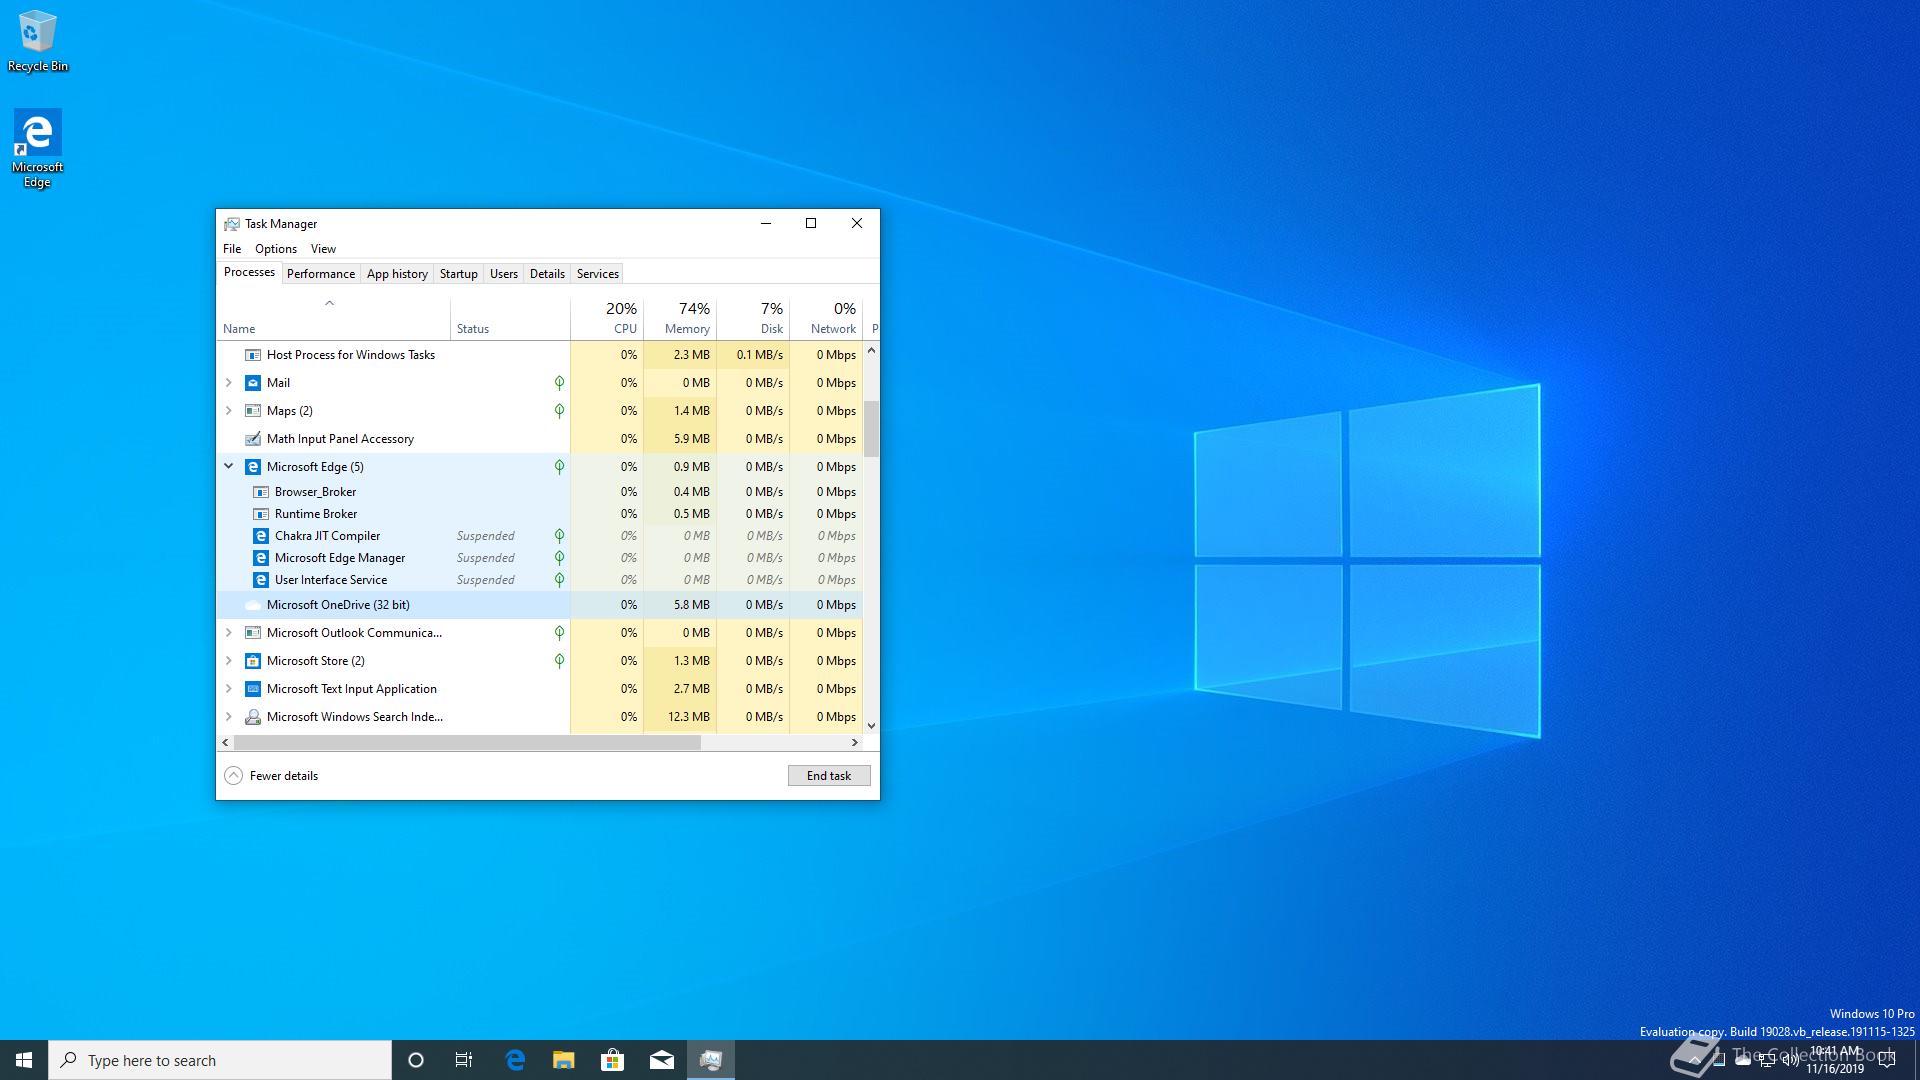
Task: Click the Windows Search Indexer icon
Action: 253,717
